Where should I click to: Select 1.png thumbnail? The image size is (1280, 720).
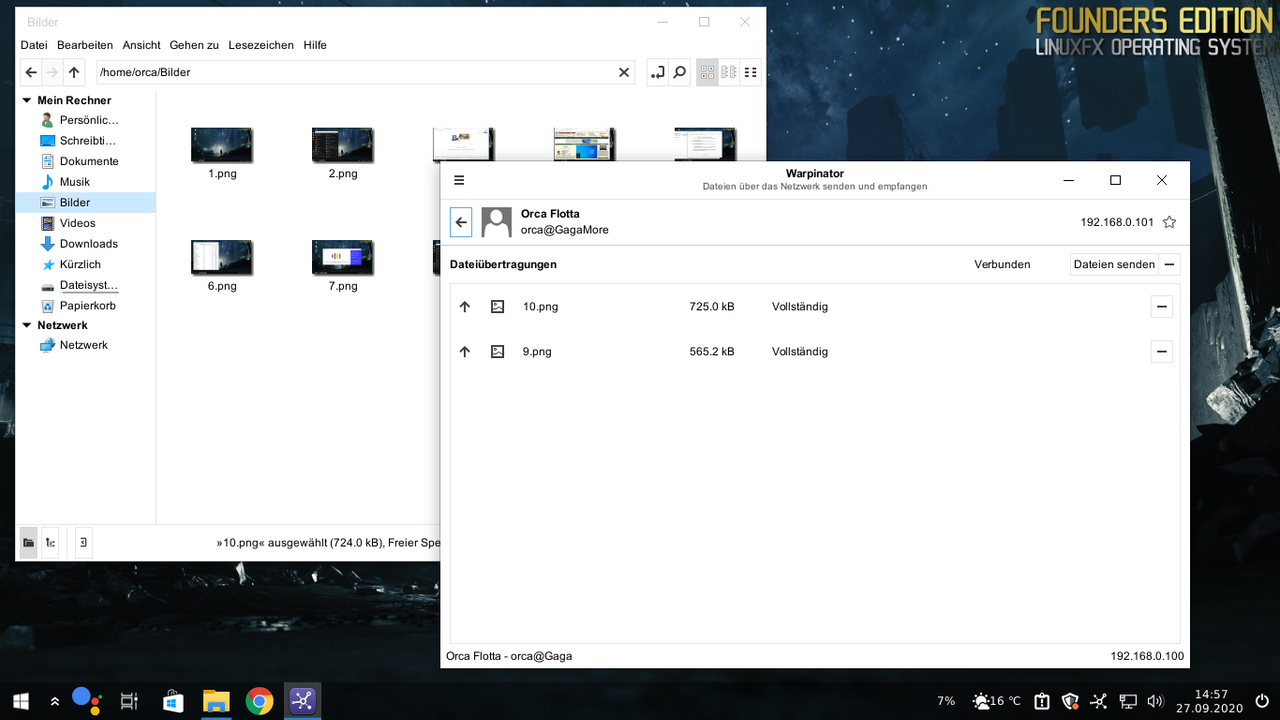222,145
